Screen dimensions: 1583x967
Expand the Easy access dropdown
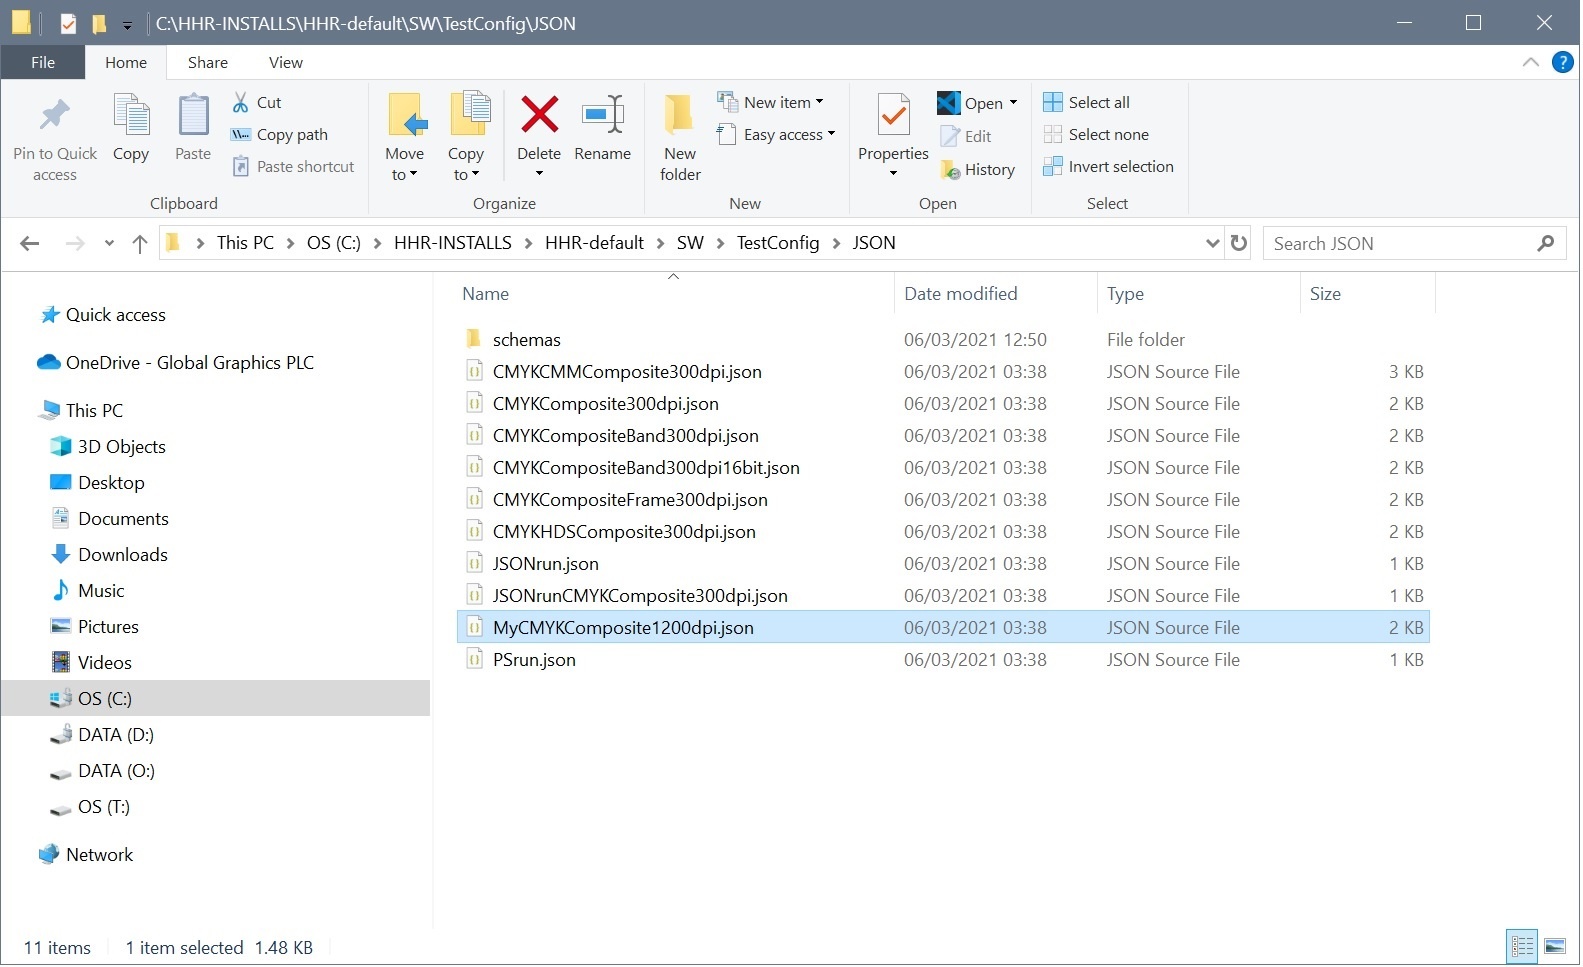coord(776,135)
